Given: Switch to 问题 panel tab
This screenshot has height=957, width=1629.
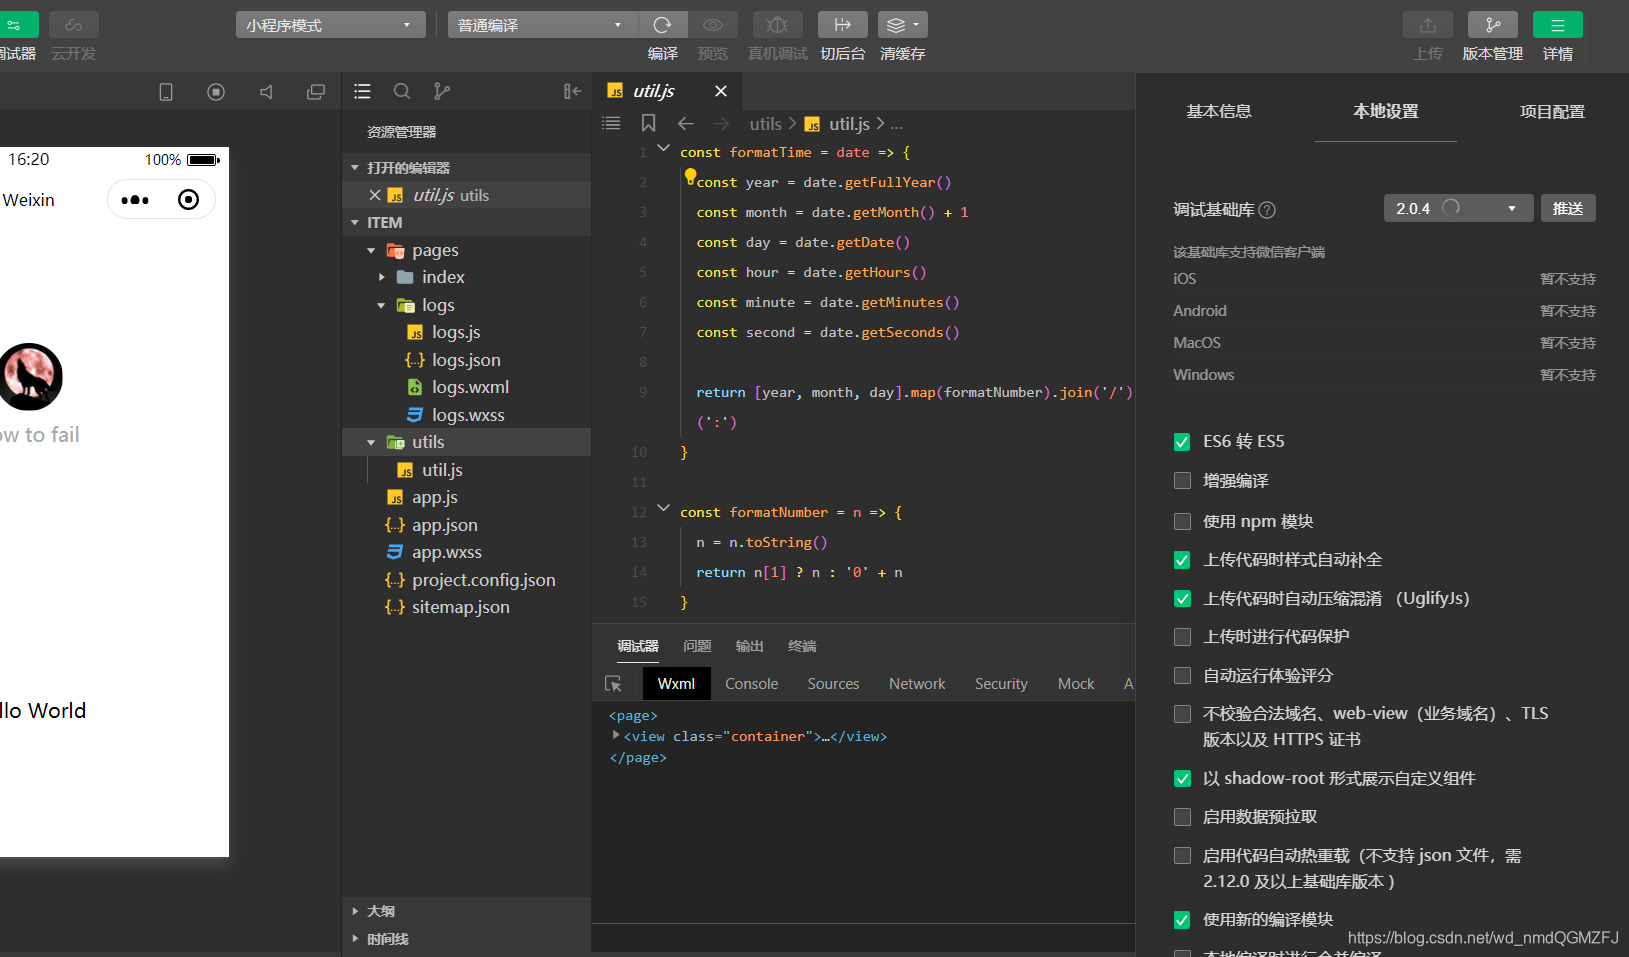Looking at the screenshot, I should point(697,646).
